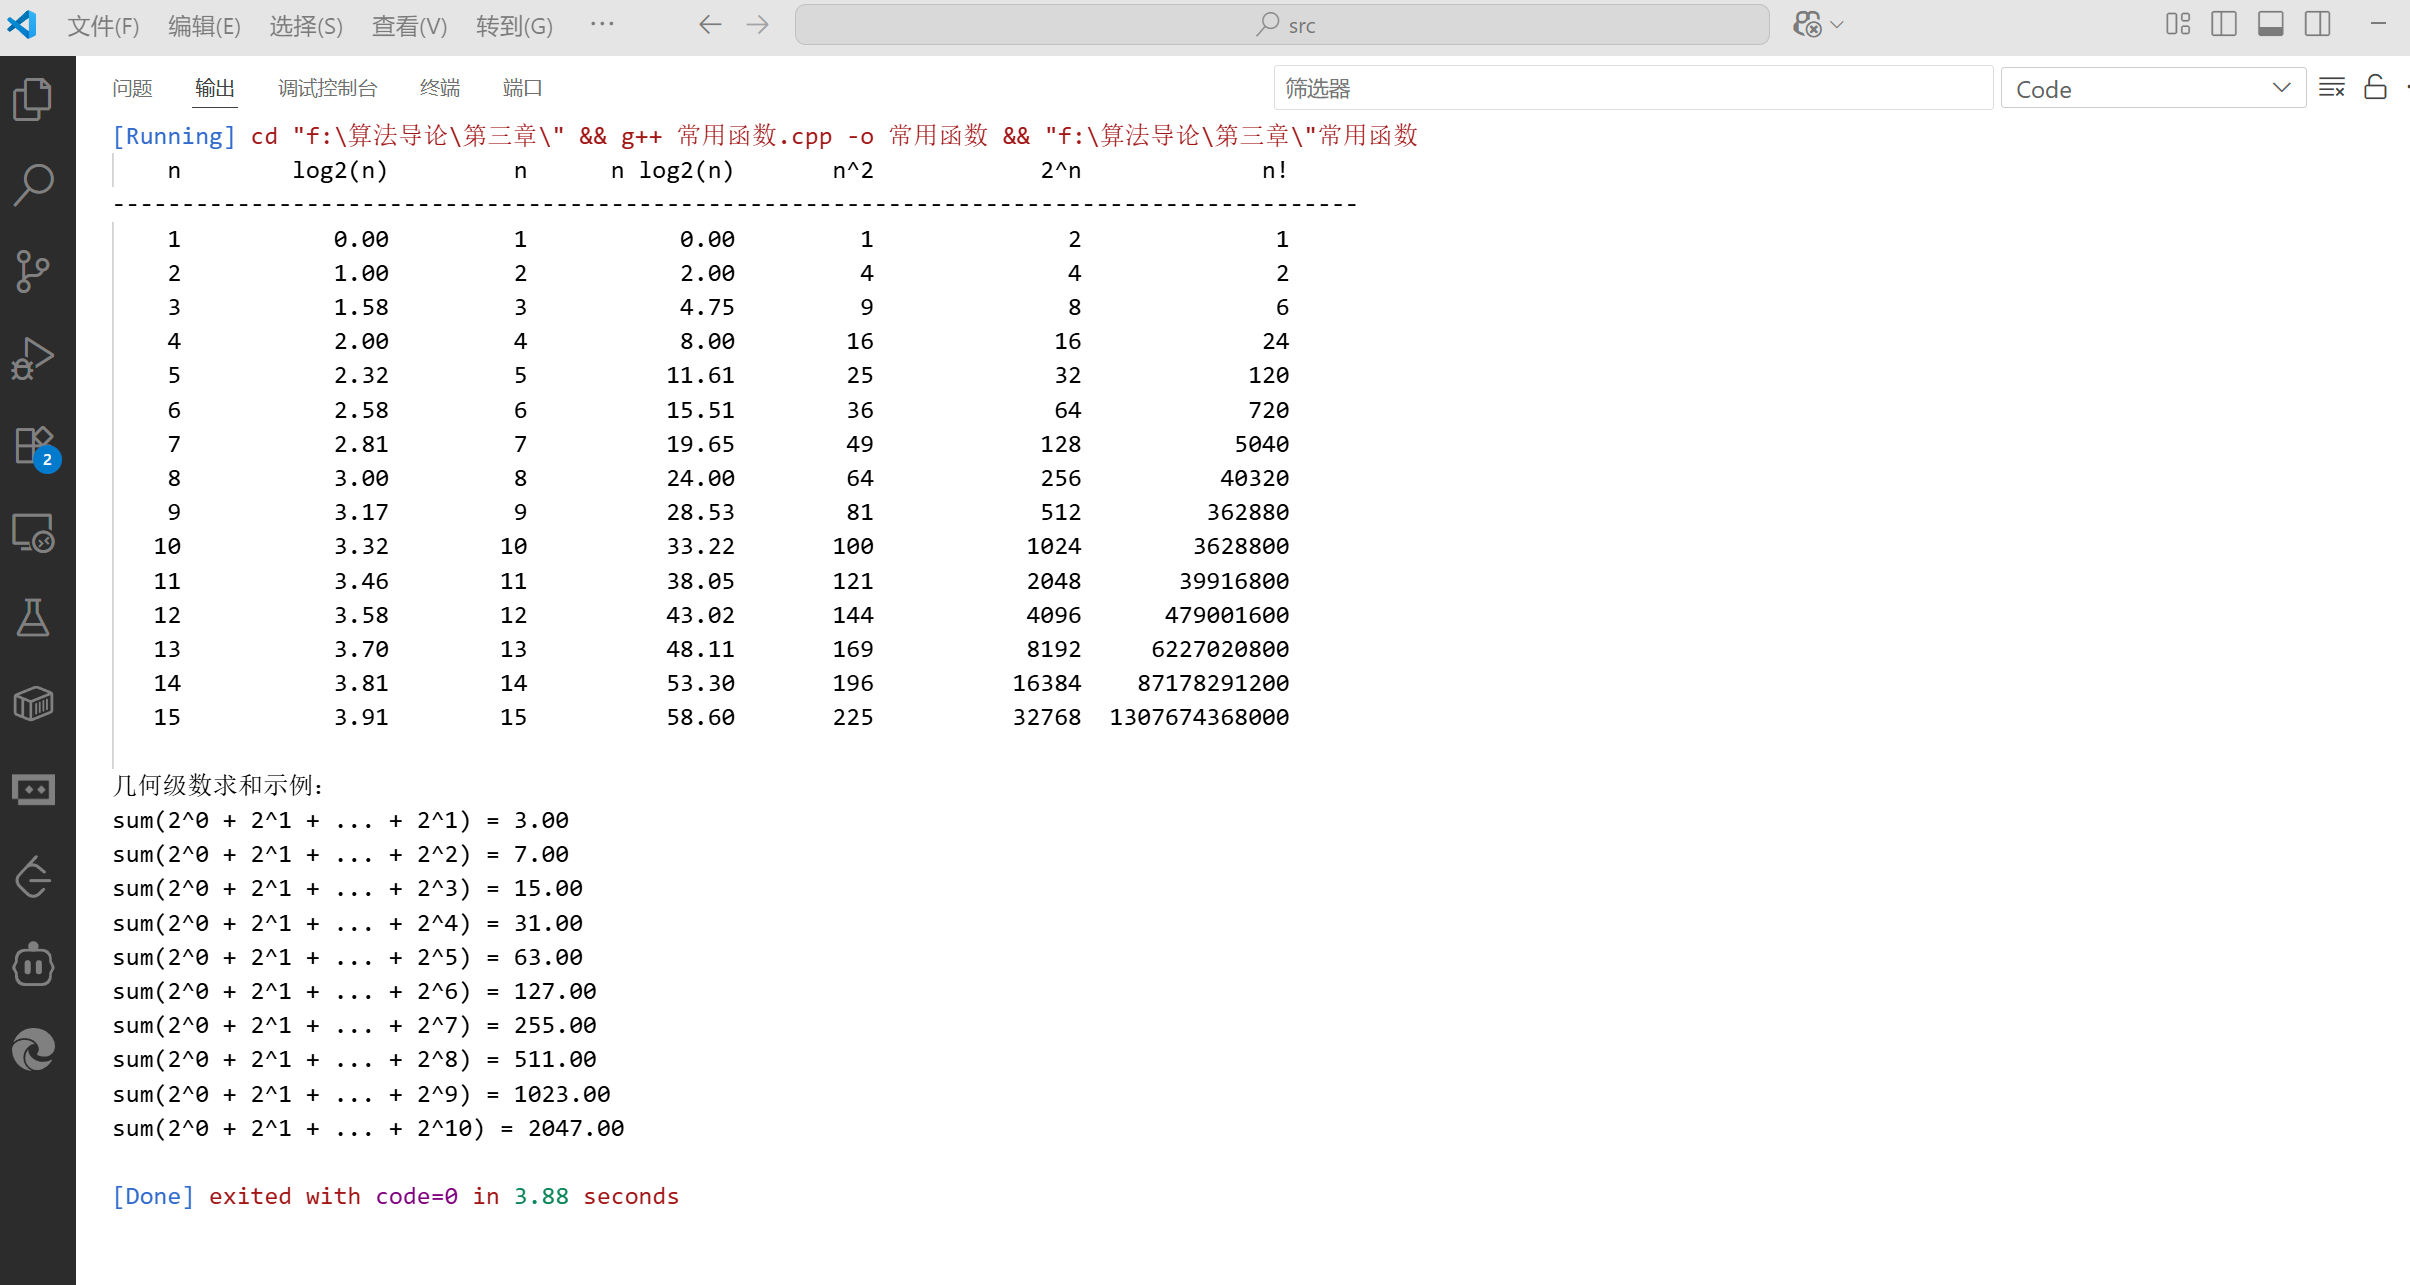Viewport: 2410px width, 1285px height.
Task: Open the Code output channel dropdown
Action: click(2152, 88)
